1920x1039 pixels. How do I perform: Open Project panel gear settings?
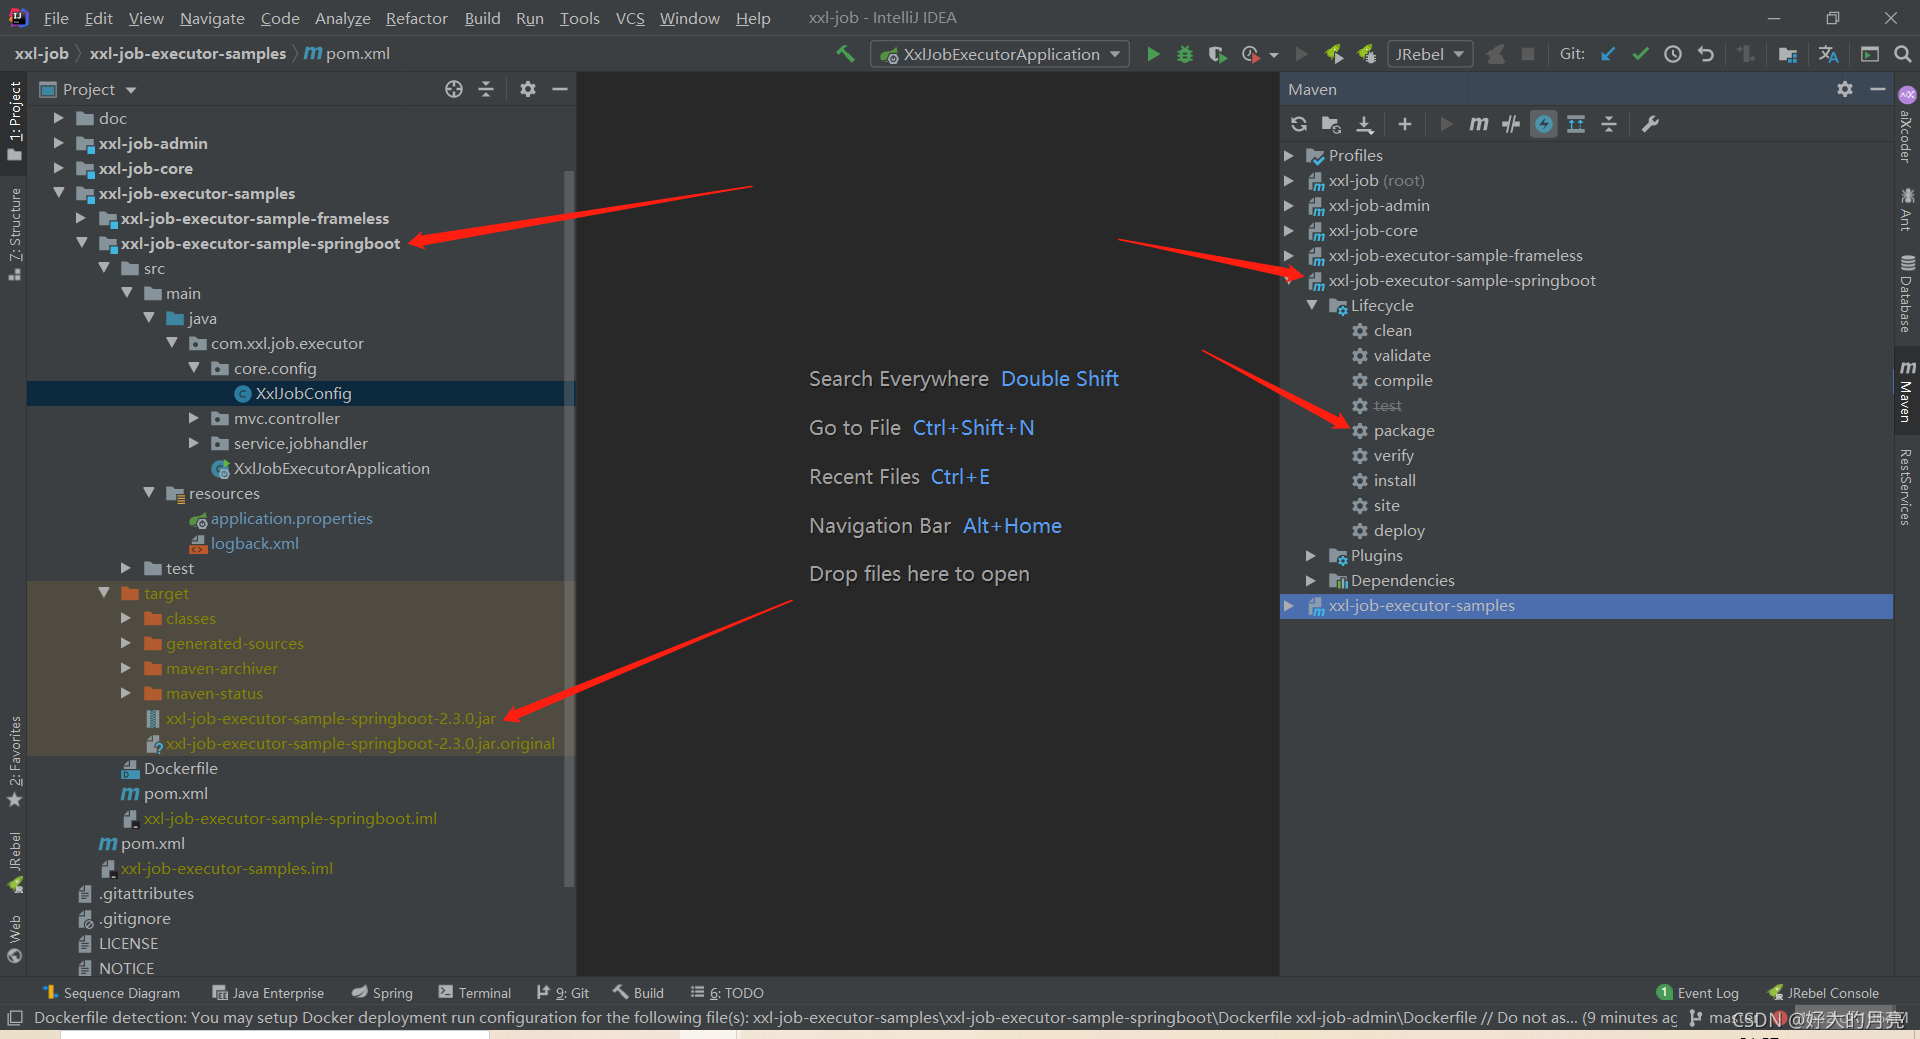click(528, 89)
